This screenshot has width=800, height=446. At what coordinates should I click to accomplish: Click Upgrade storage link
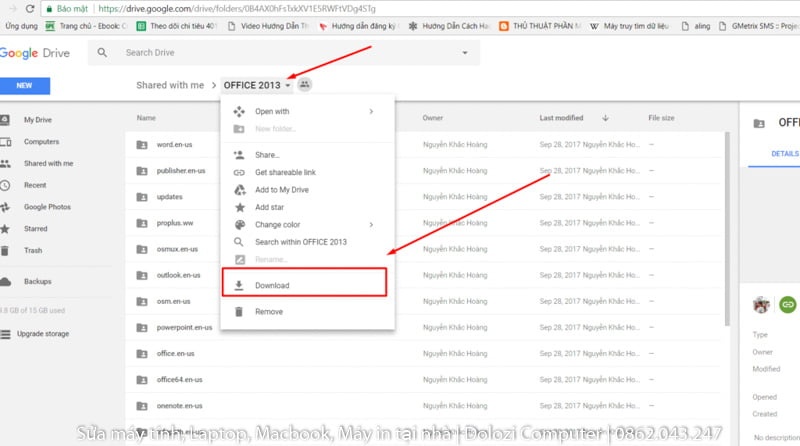tap(43, 334)
